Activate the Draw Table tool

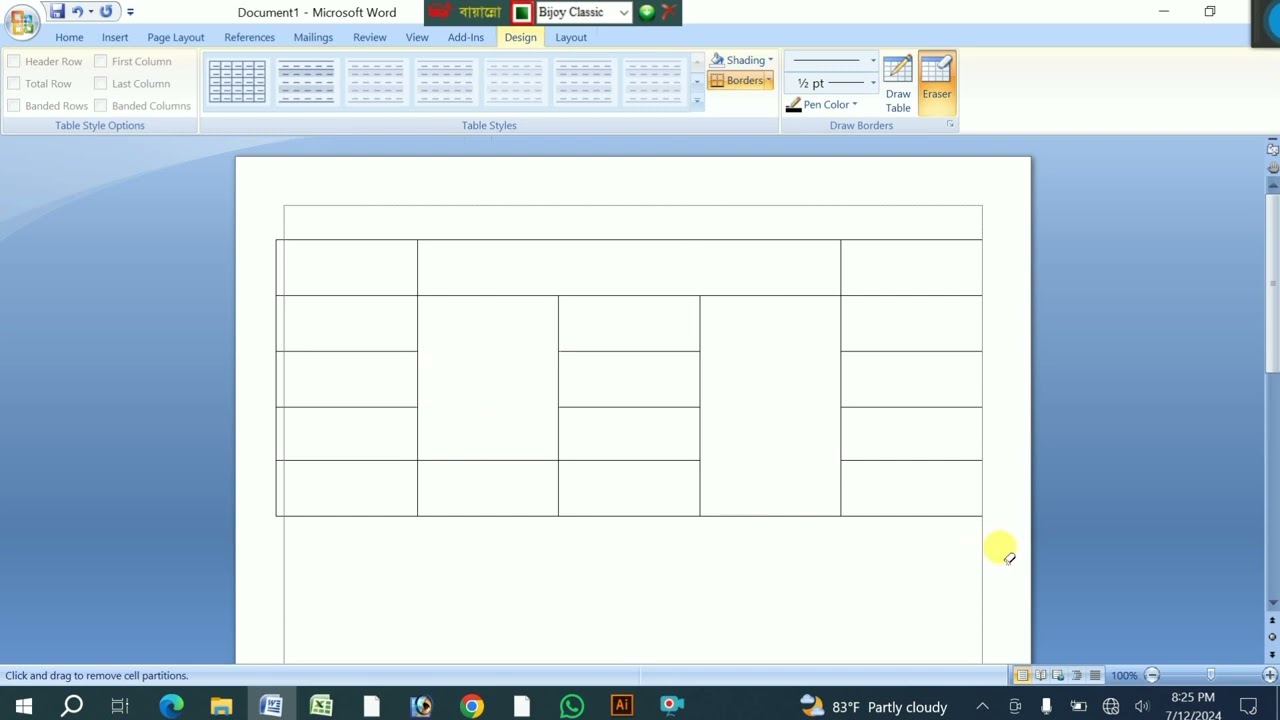pos(898,84)
